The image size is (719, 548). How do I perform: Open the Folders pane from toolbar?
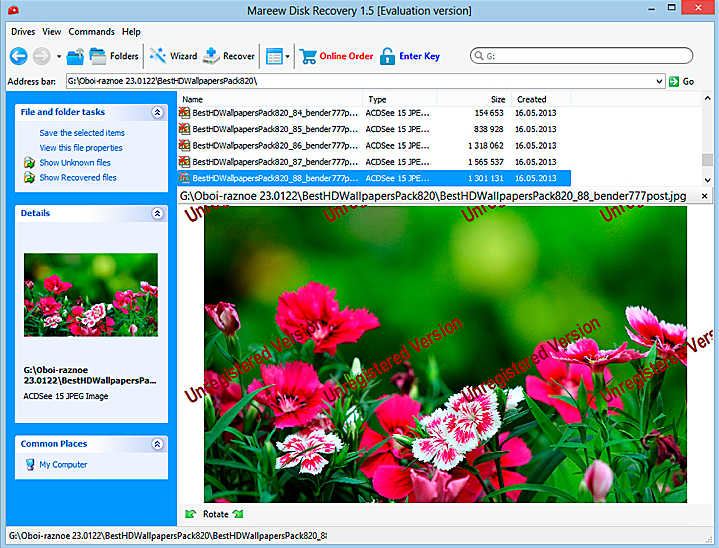click(114, 56)
